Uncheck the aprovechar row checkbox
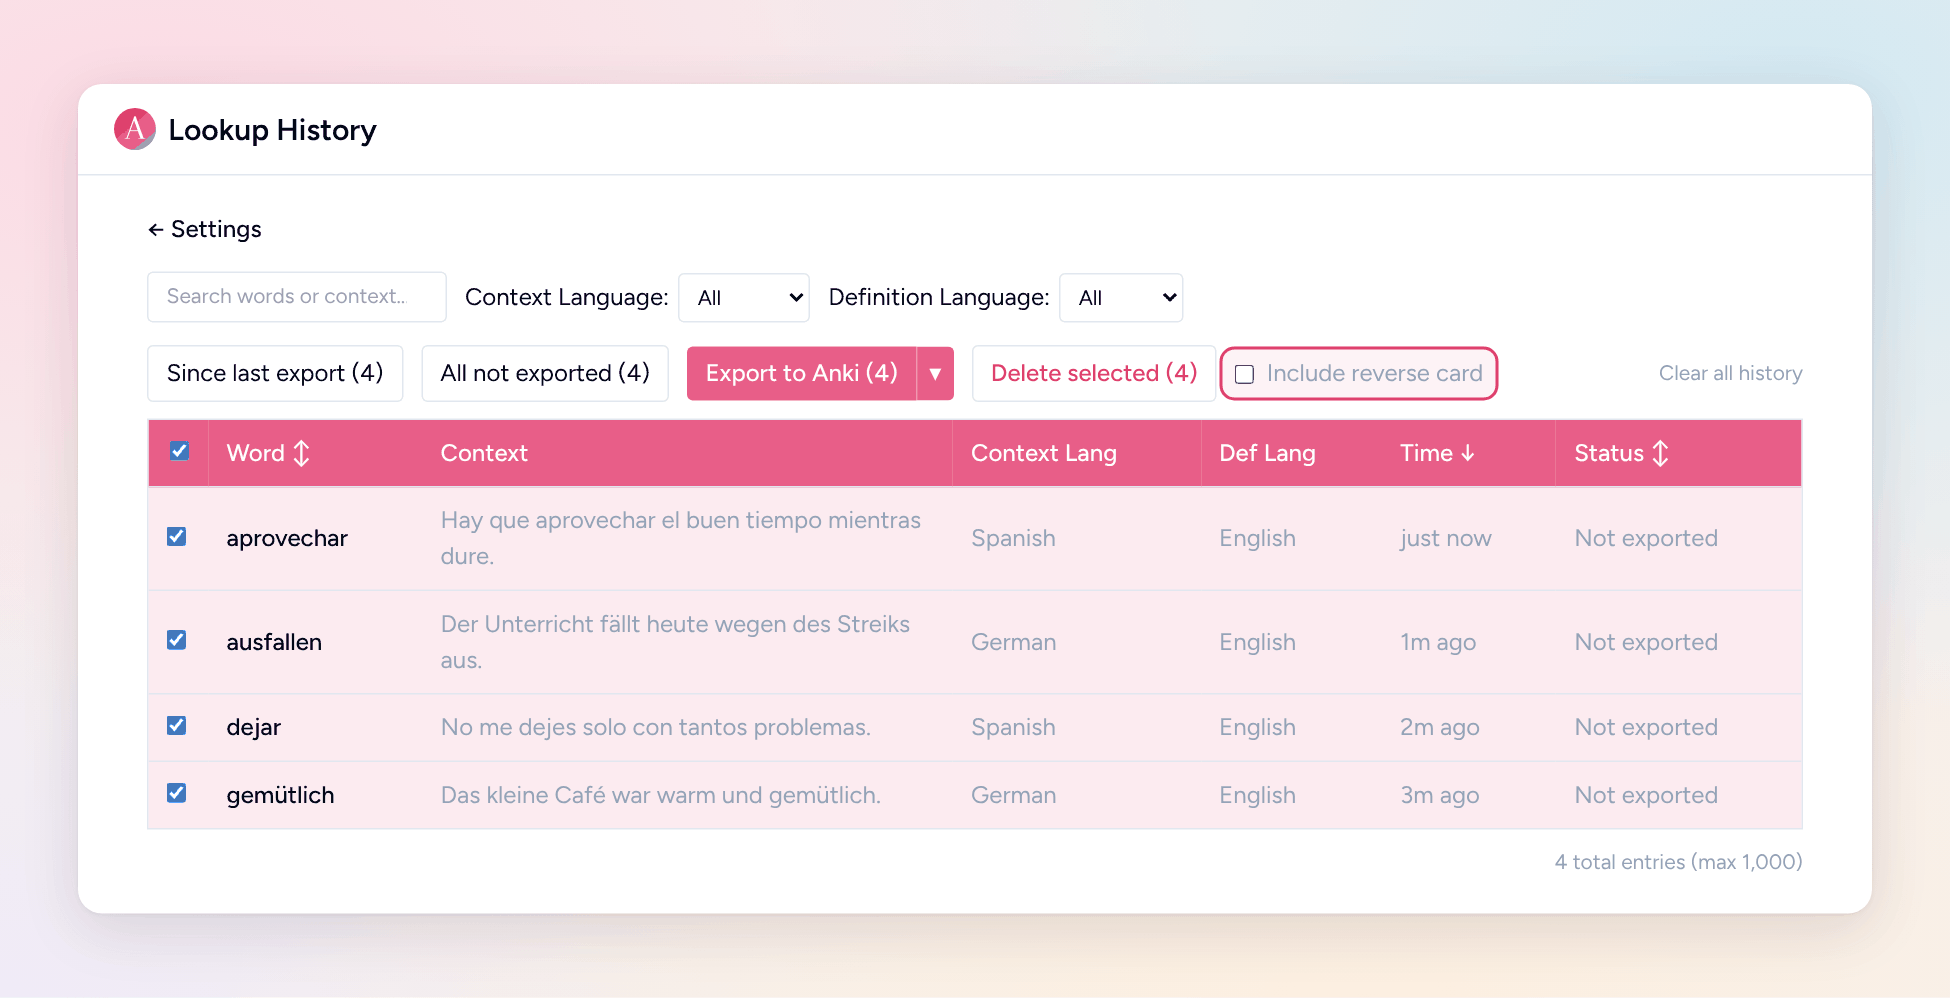 [177, 537]
